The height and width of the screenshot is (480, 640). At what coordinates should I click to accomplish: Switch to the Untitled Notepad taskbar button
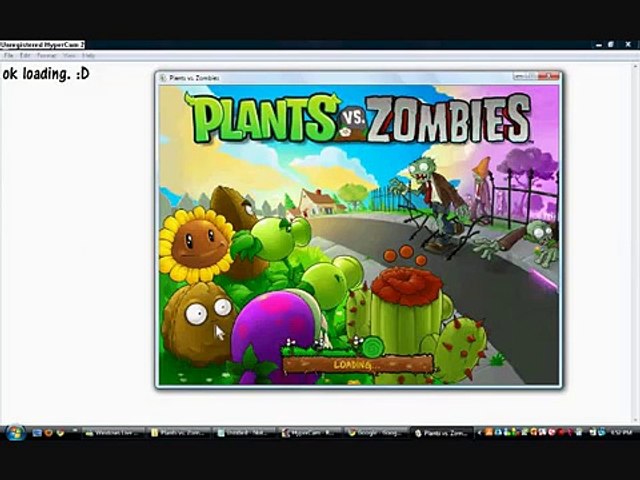click(246, 433)
